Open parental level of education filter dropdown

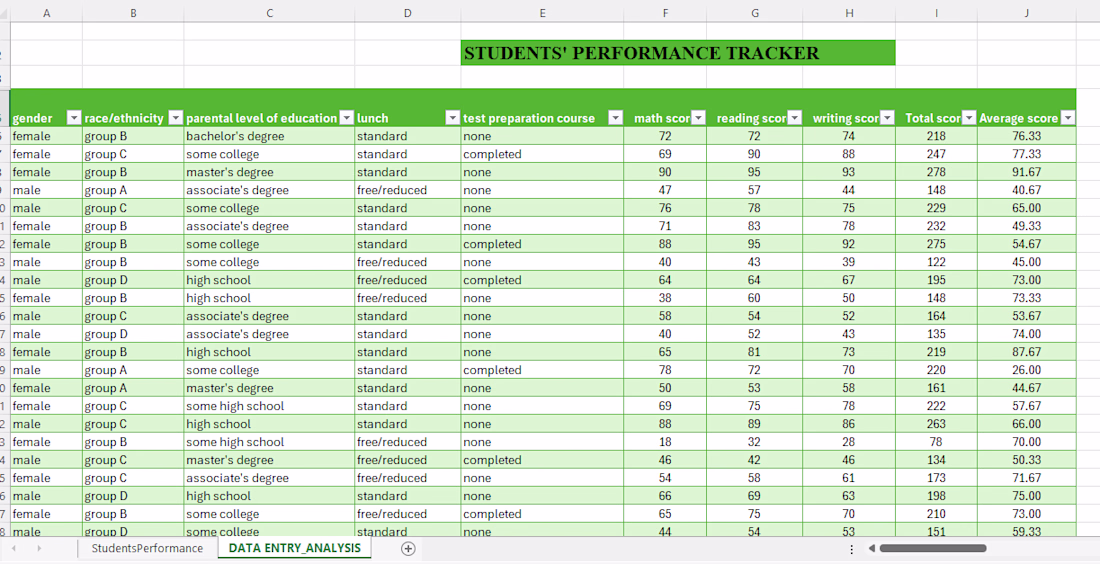click(347, 118)
